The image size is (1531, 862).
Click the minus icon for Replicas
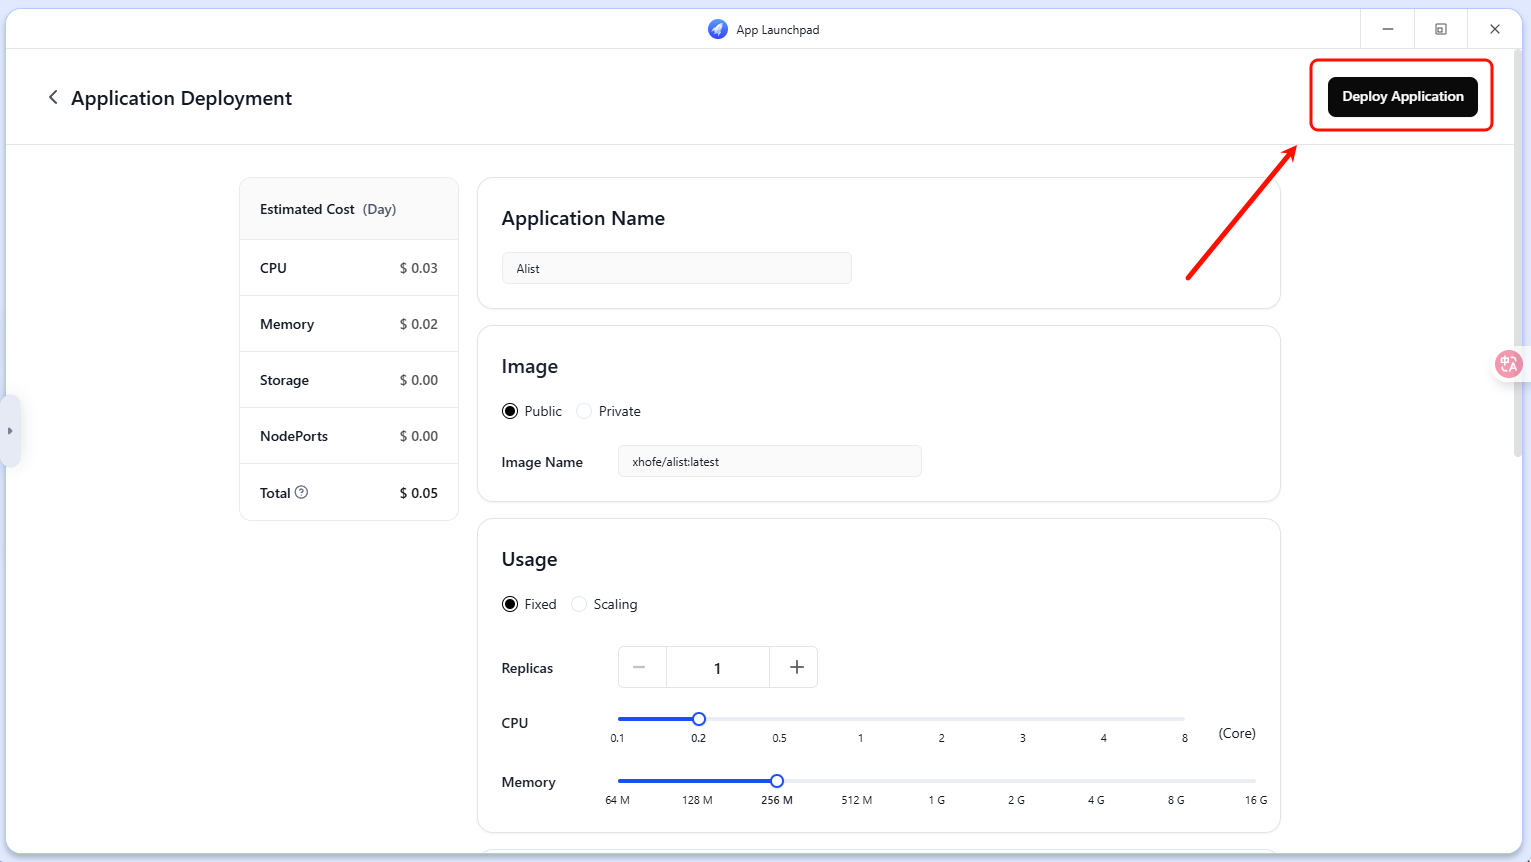(640, 667)
